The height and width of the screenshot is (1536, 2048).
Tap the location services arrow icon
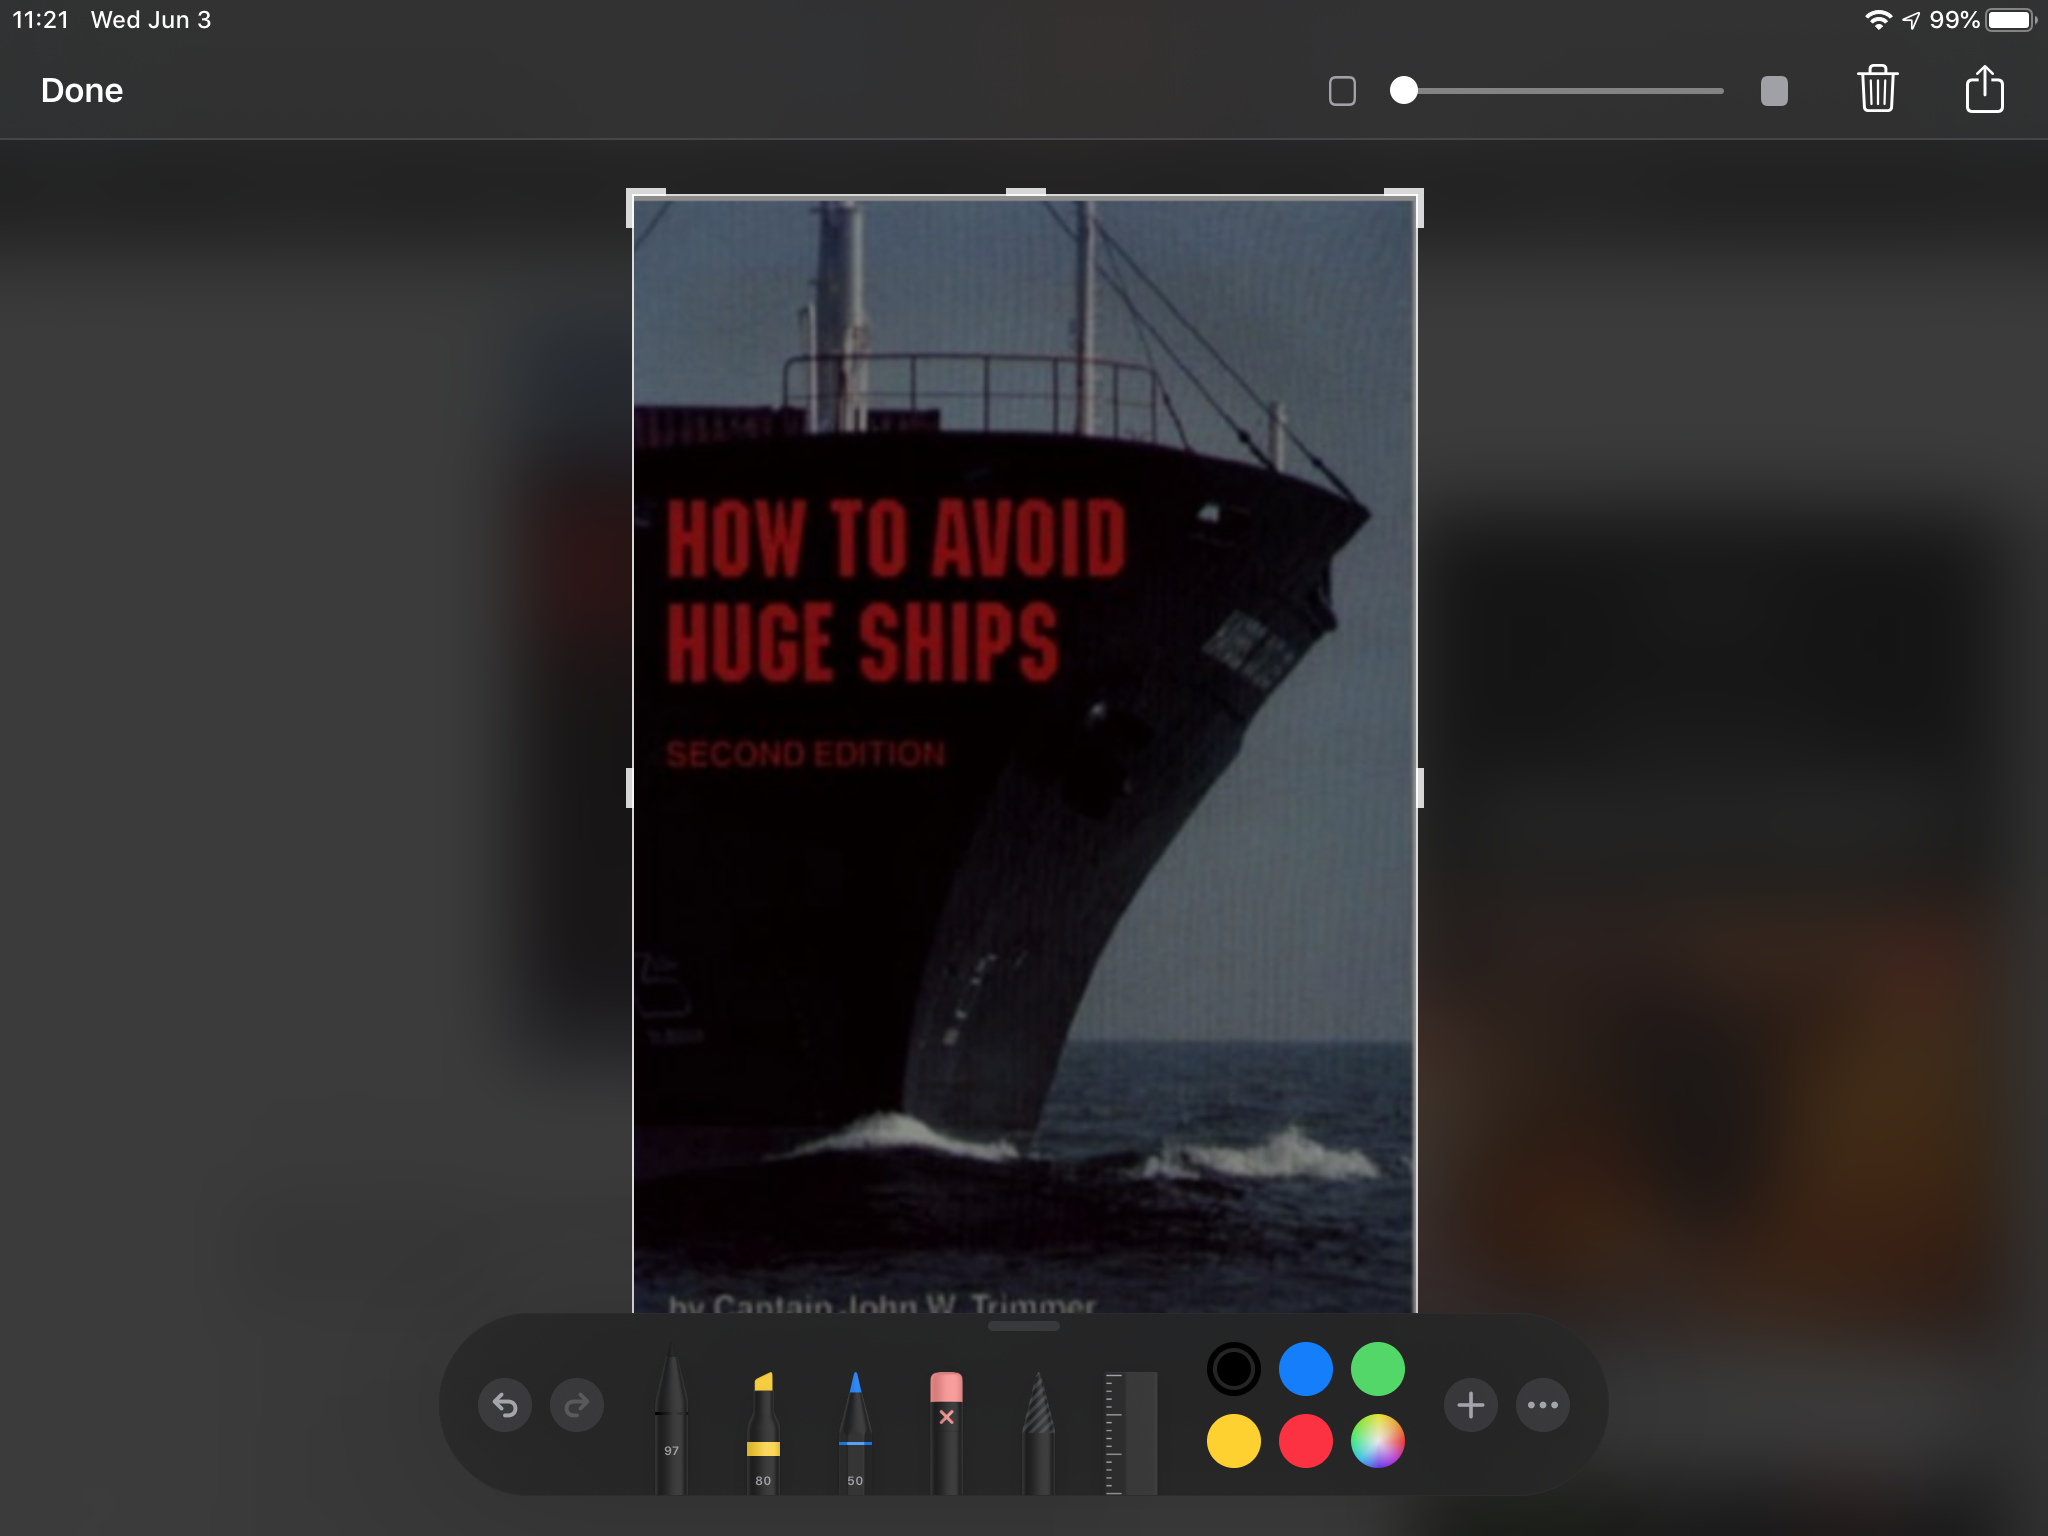point(1911,20)
